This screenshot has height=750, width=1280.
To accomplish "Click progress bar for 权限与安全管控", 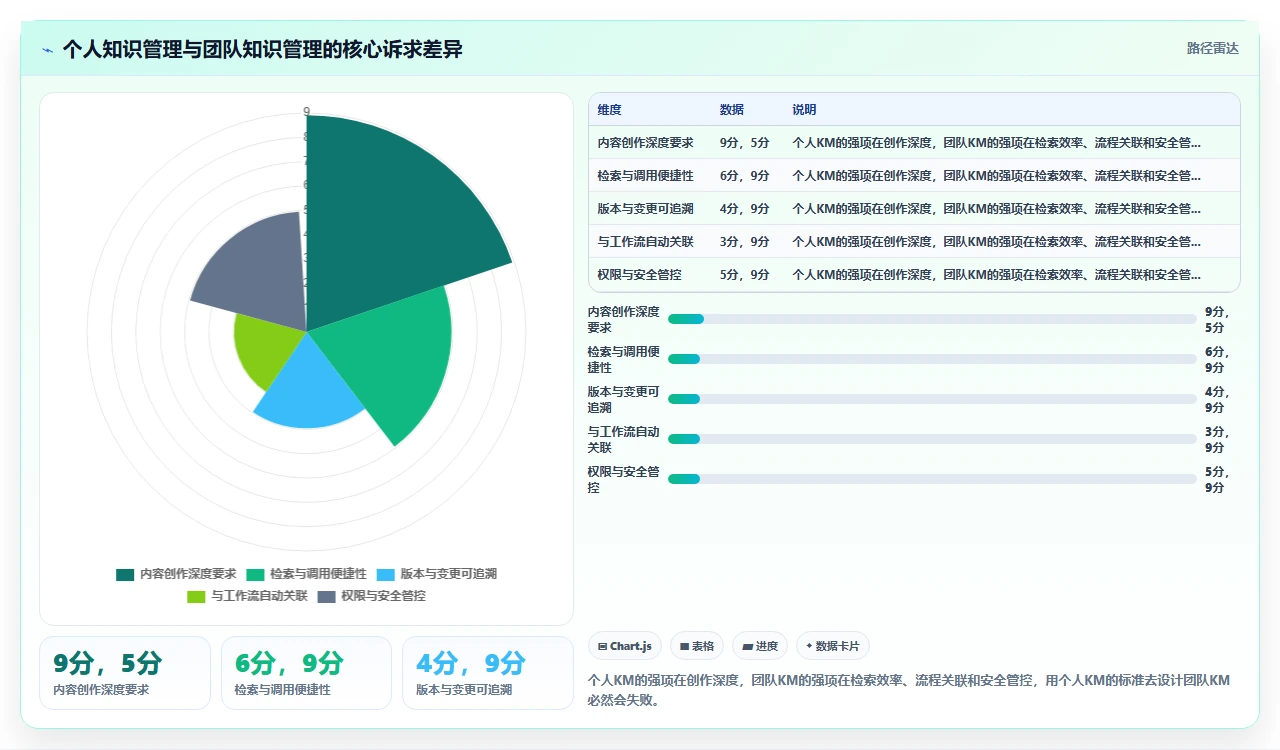I will (x=932, y=479).
